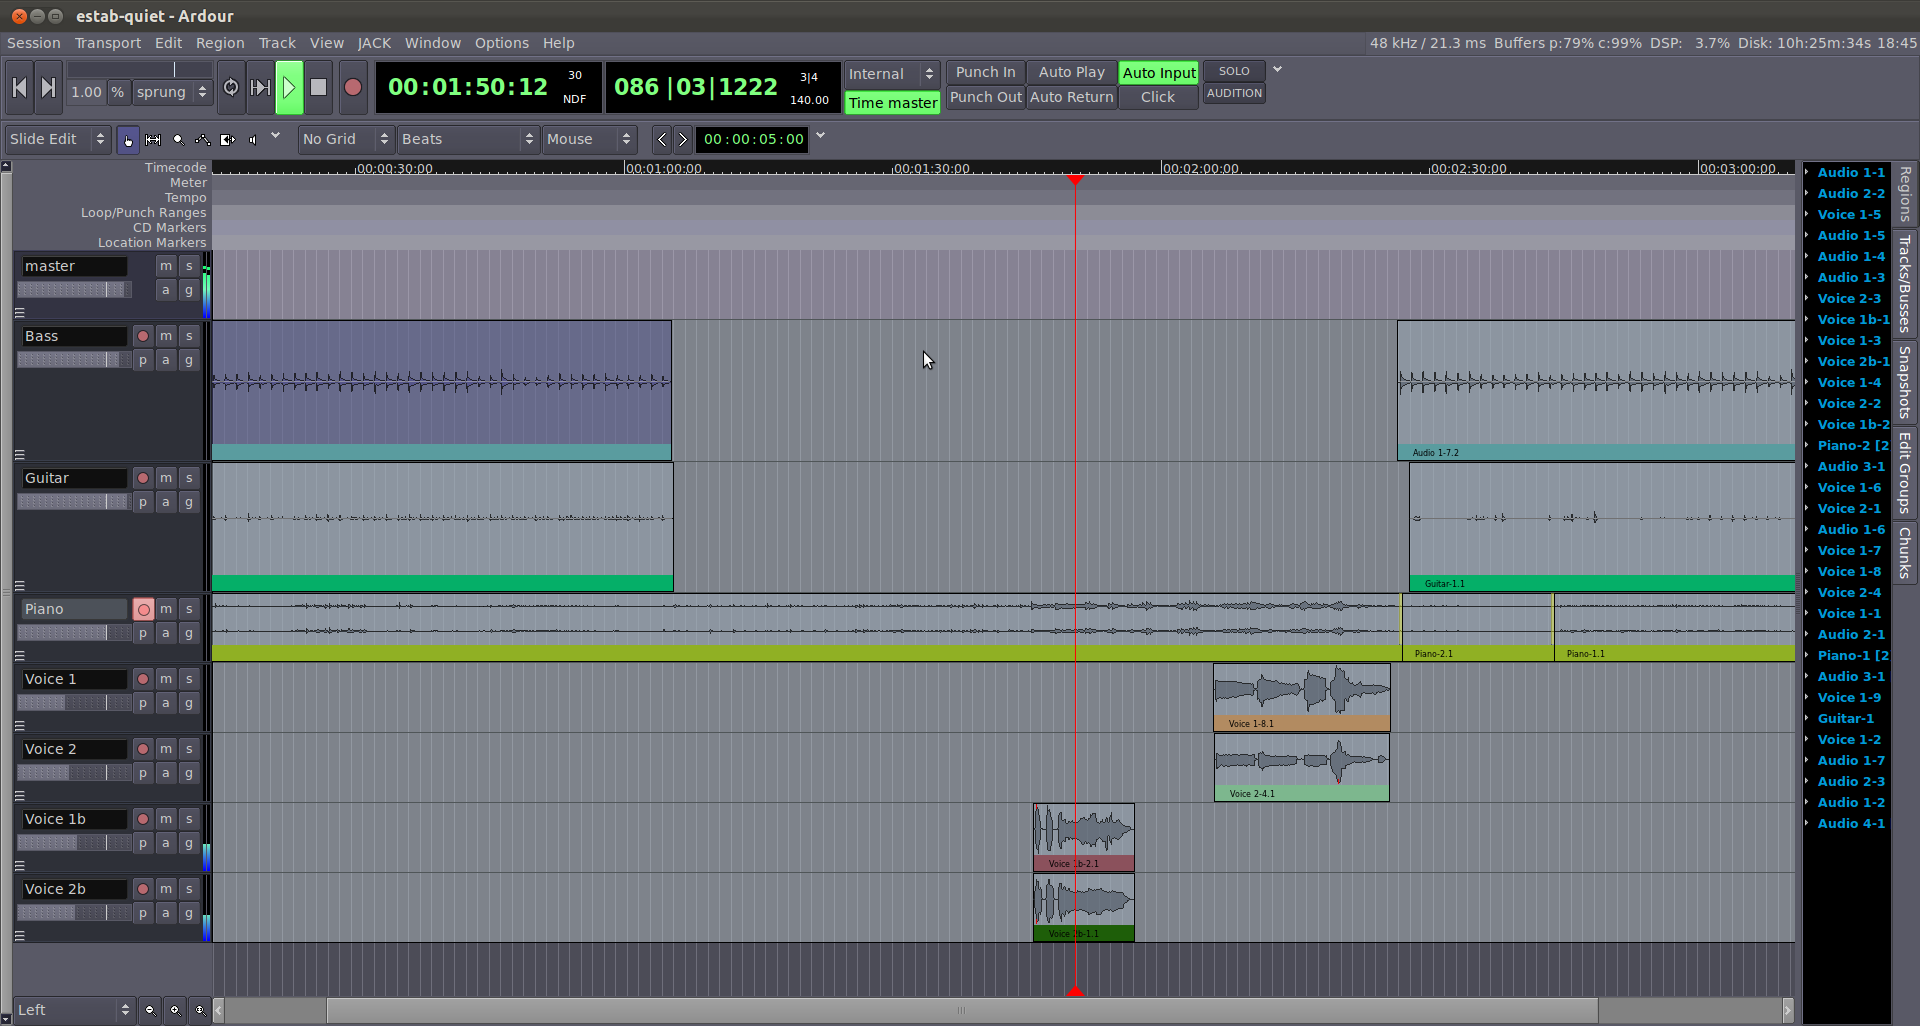The image size is (1920, 1026).
Task: Open the Mouse zoom focus dropdown
Action: pos(589,140)
